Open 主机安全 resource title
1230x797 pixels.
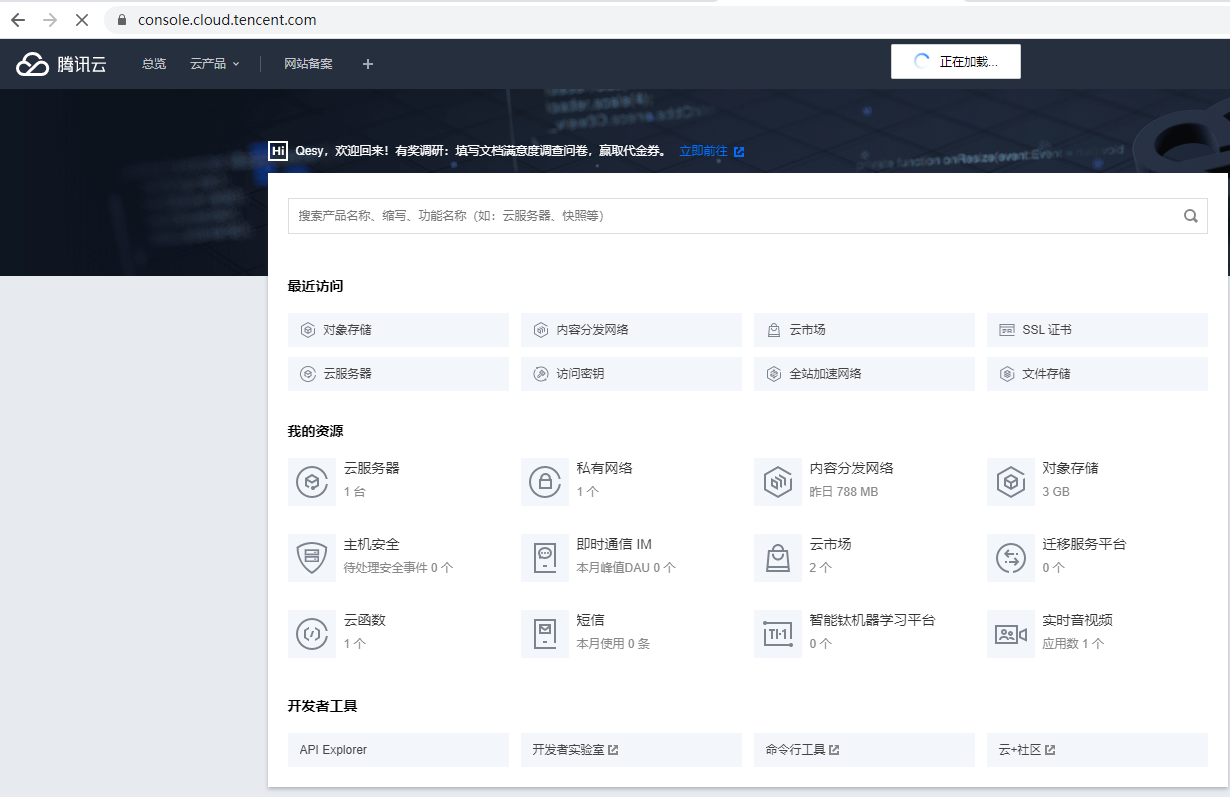coord(372,544)
